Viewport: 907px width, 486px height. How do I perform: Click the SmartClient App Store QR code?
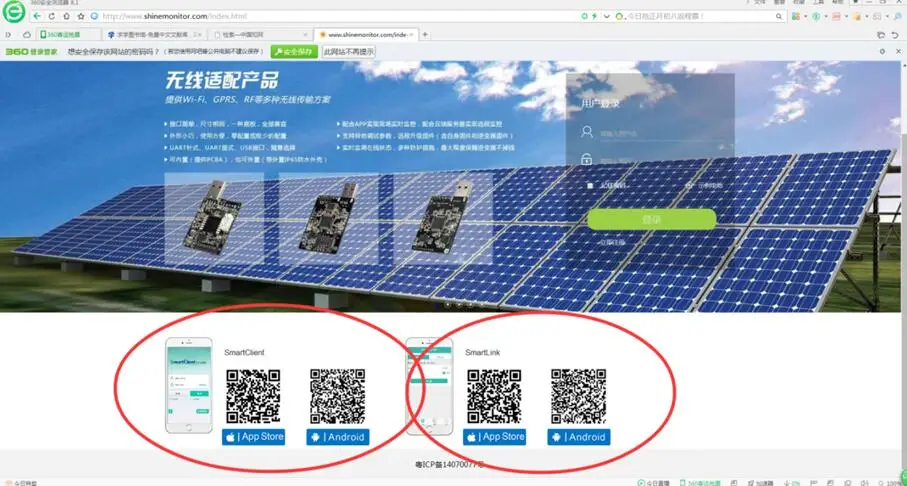point(253,396)
